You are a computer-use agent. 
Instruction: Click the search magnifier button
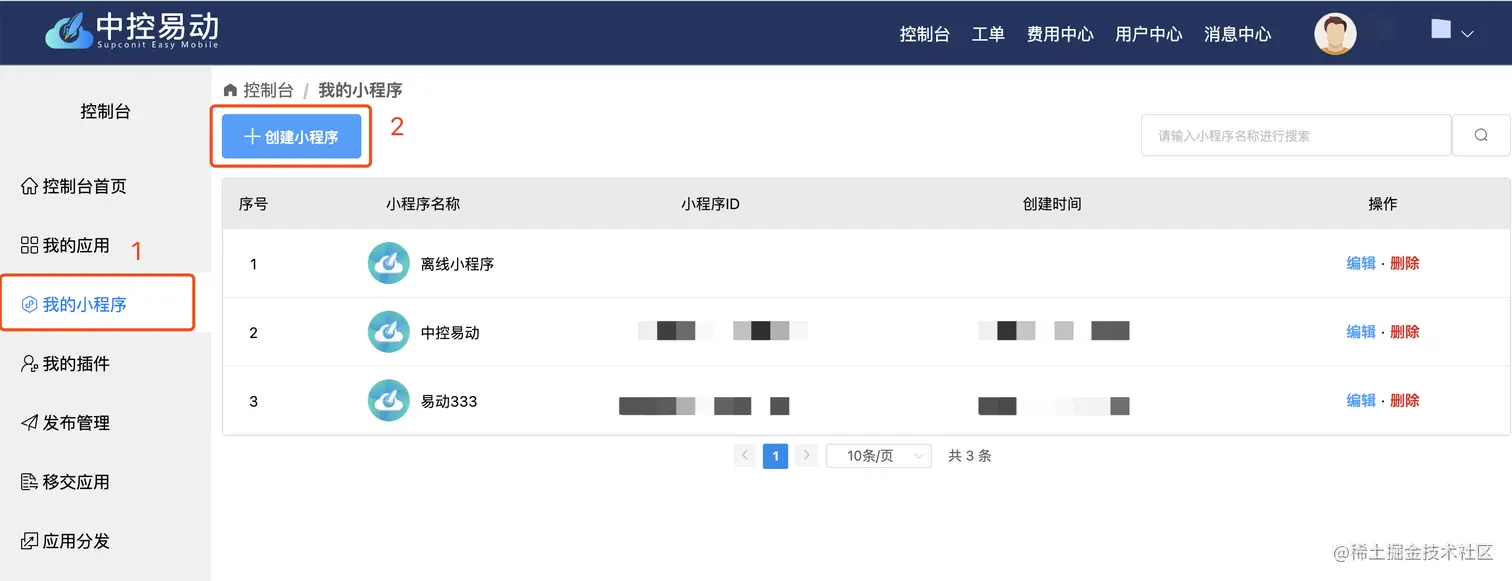1481,135
